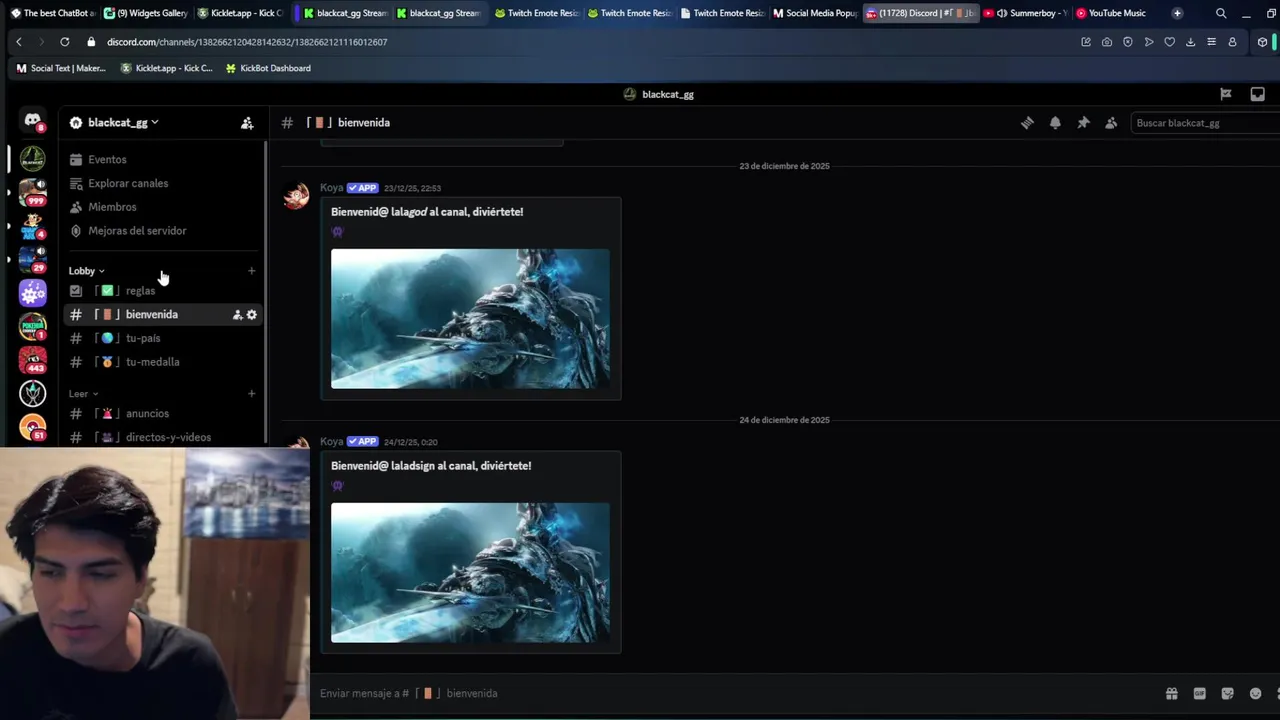
Task: Open the lalagod welcome embed image
Action: coord(470,319)
